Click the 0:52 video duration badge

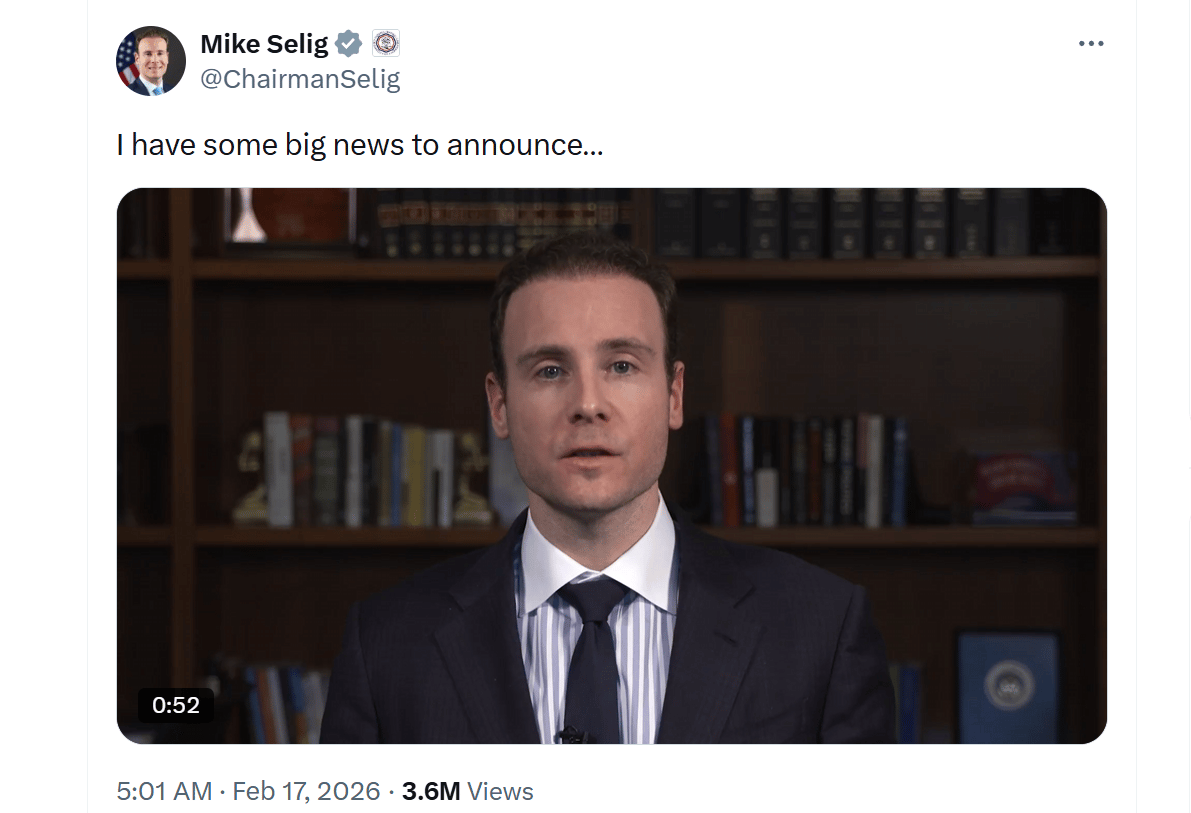pyautogui.click(x=175, y=705)
